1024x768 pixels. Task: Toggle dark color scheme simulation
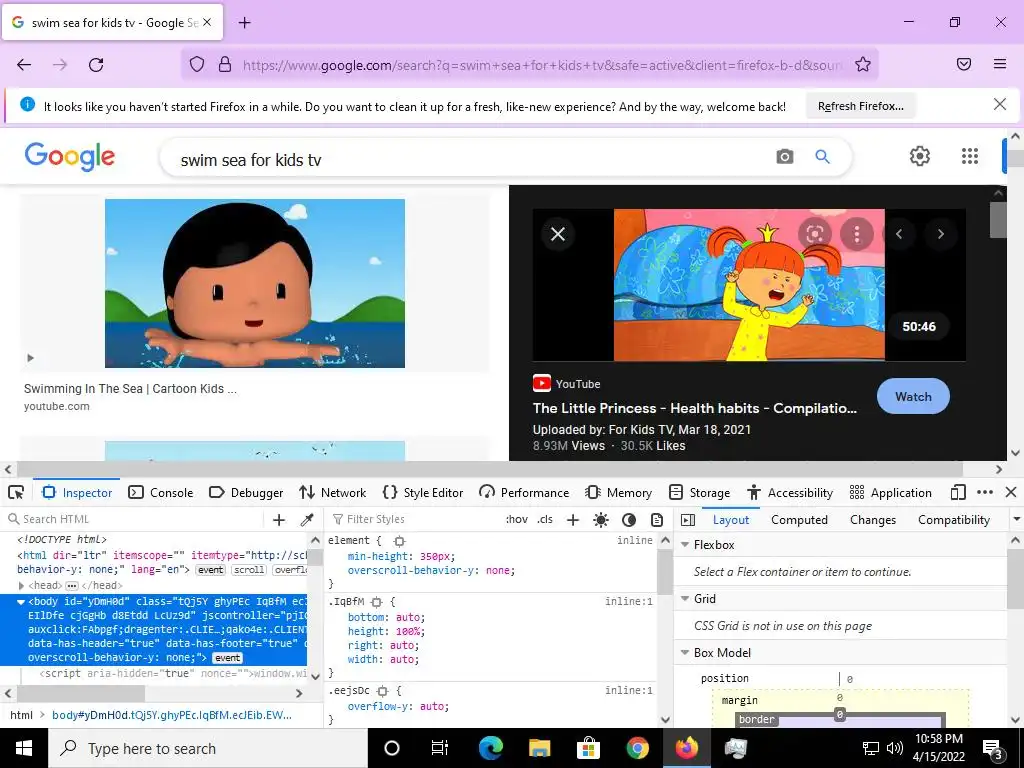[629, 520]
